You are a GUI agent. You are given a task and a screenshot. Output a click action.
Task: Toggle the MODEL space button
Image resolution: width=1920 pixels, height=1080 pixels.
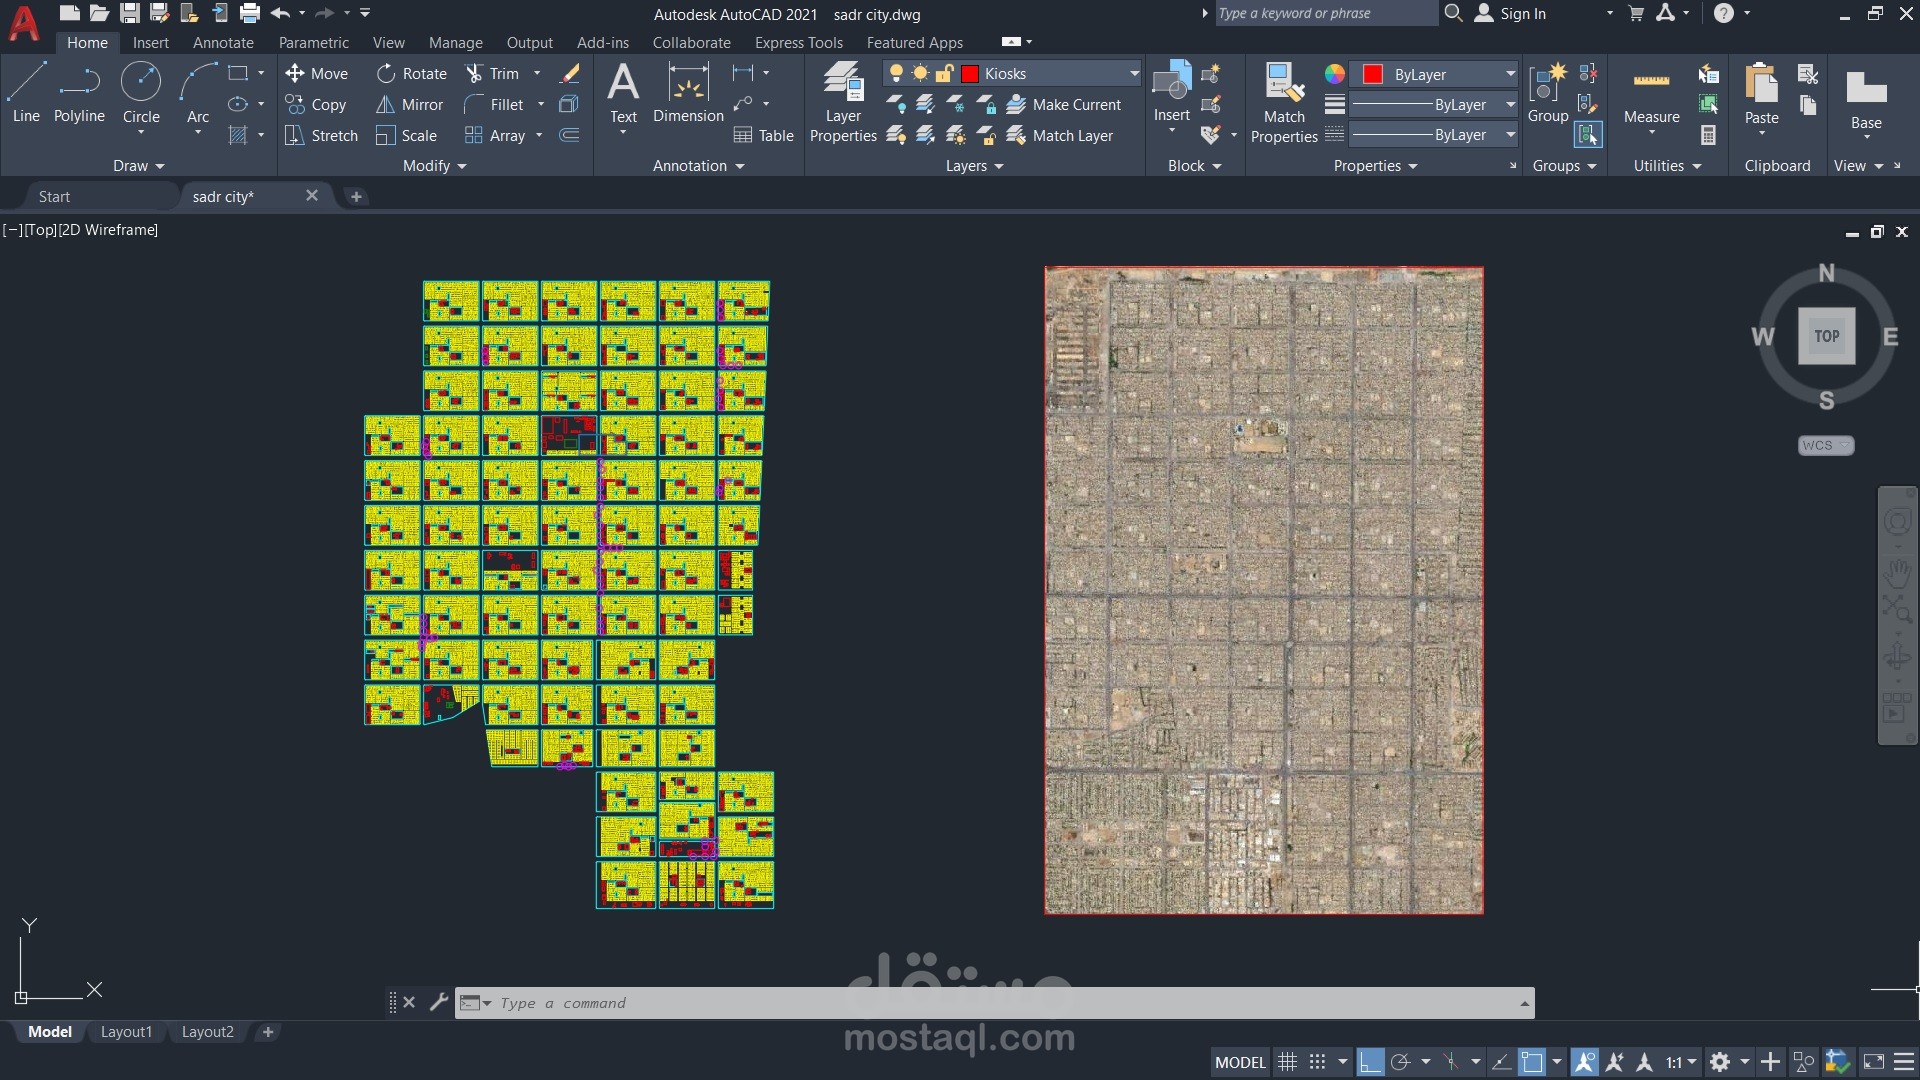pyautogui.click(x=1240, y=1062)
